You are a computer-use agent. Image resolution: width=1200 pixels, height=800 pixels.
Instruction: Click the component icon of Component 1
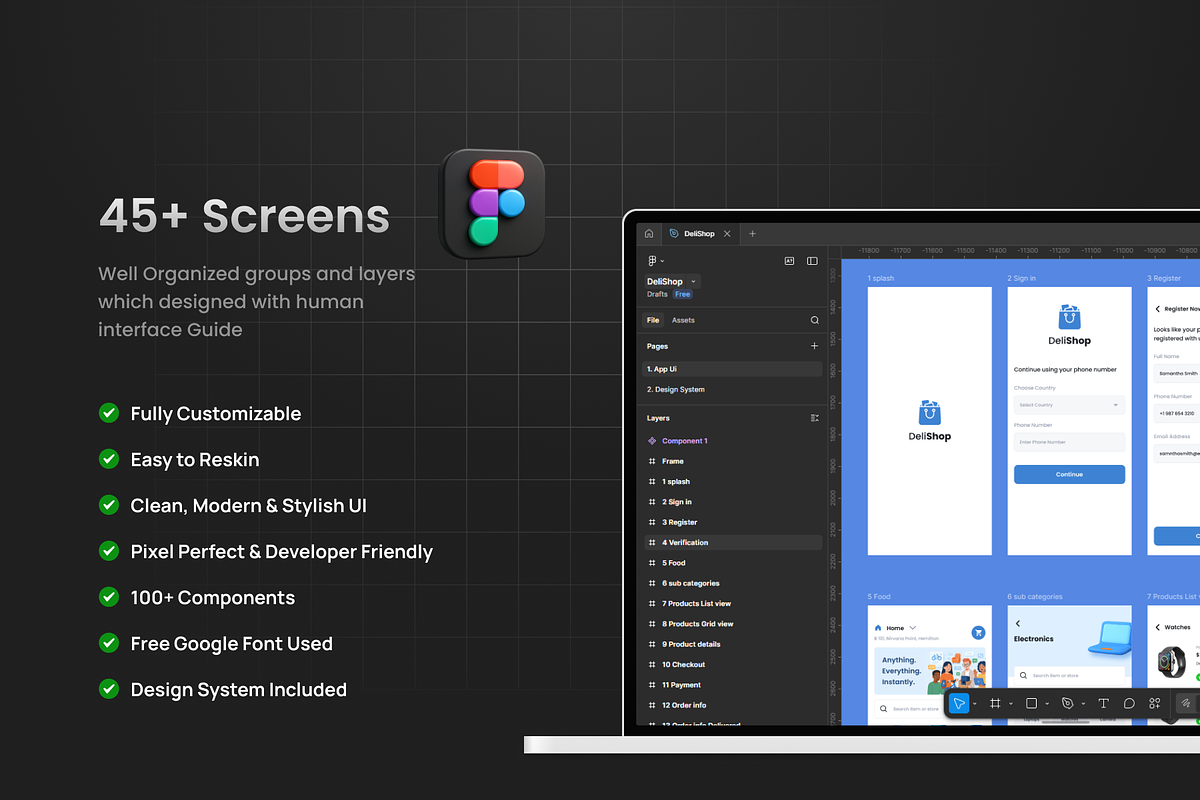click(x=652, y=441)
